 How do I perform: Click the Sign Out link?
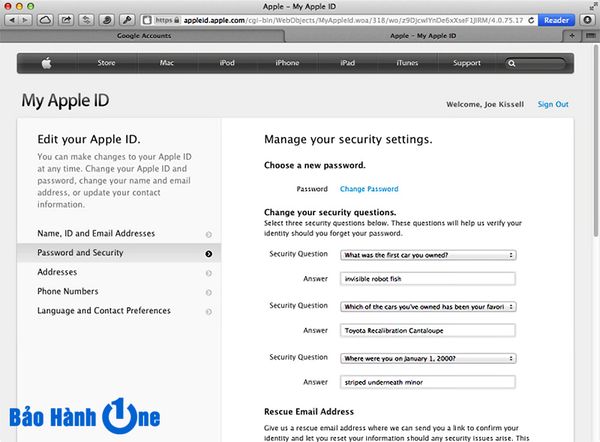[553, 104]
